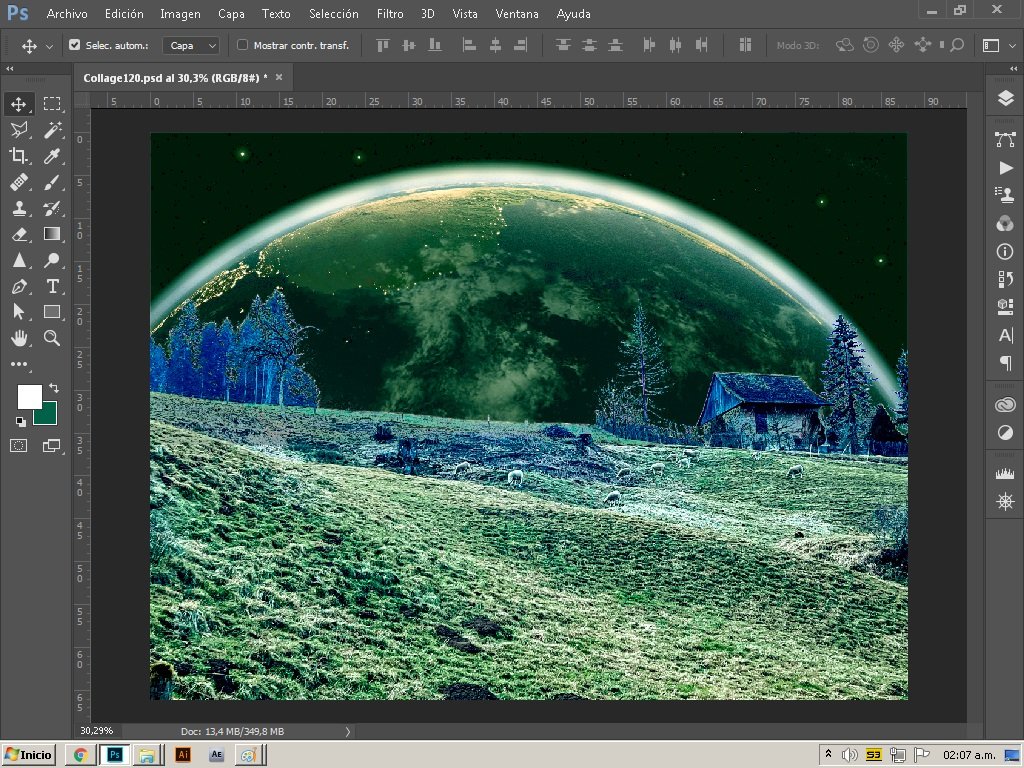Viewport: 1024px width, 768px height.
Task: Select the Healing Brush tool
Action: [18, 182]
